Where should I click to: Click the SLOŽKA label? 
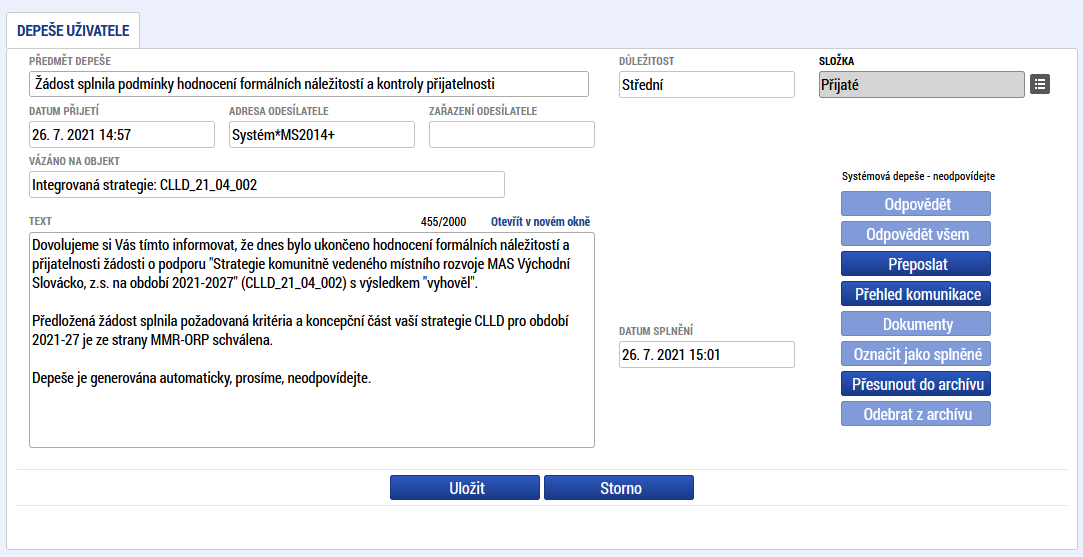tap(836, 61)
